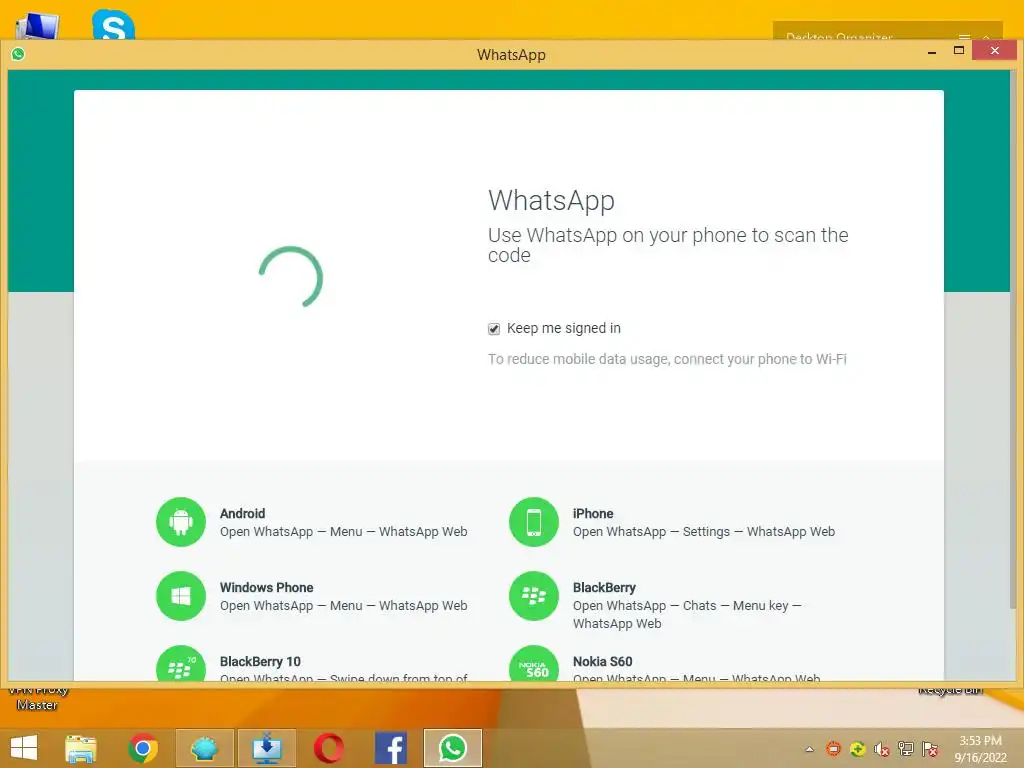Show hidden system tray icons

(810, 749)
